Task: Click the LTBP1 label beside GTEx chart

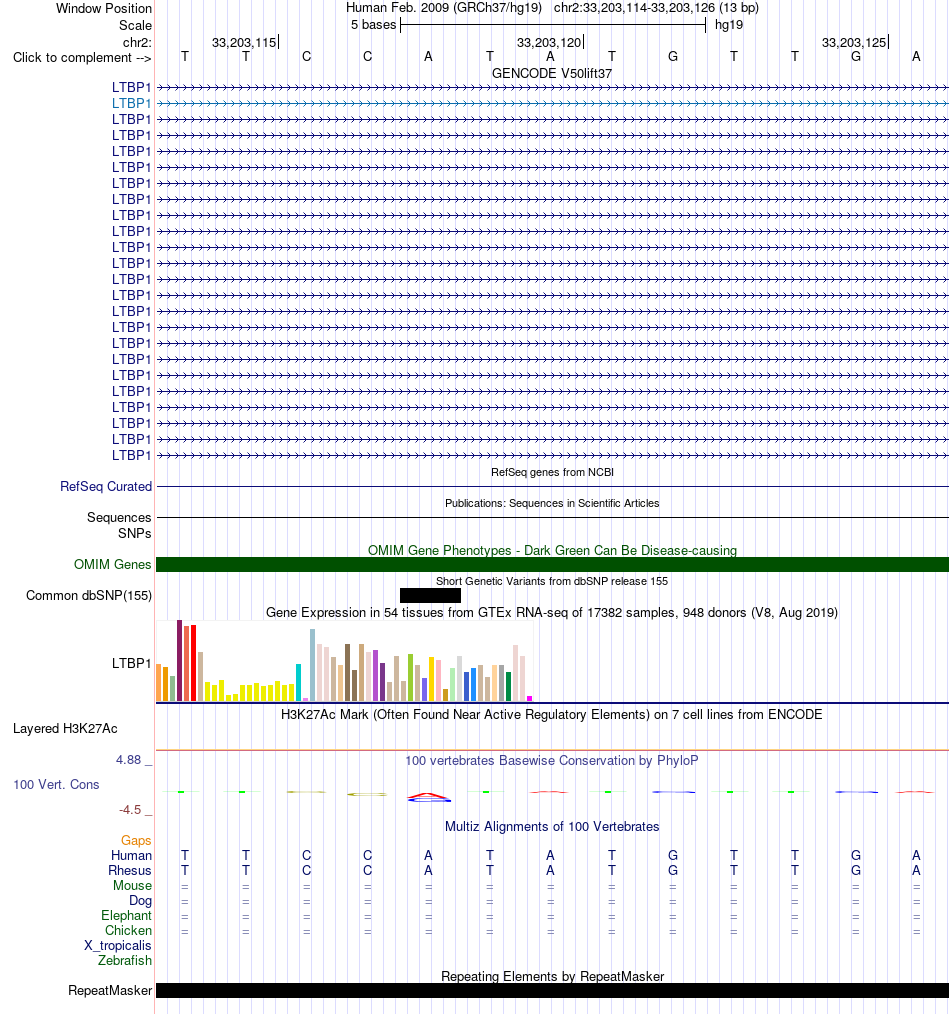Action: click(131, 663)
